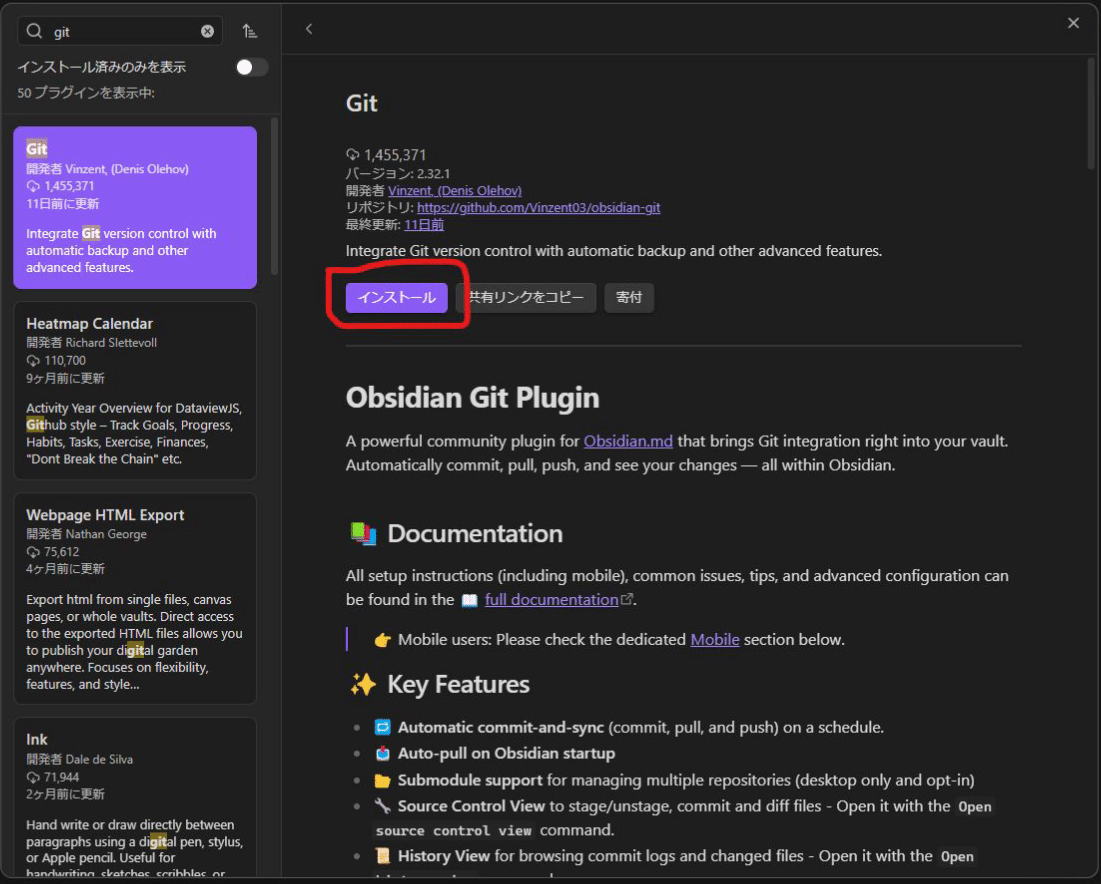Click the wrench icon for Source Control View
Viewport: 1101px width, 884px height.
click(382, 806)
